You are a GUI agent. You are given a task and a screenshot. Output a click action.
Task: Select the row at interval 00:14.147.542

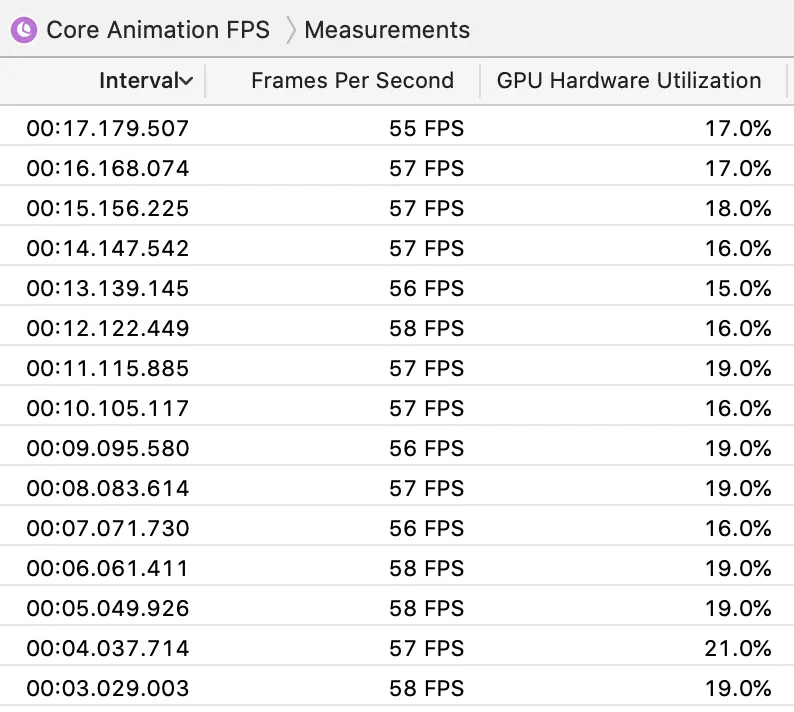[108, 248]
